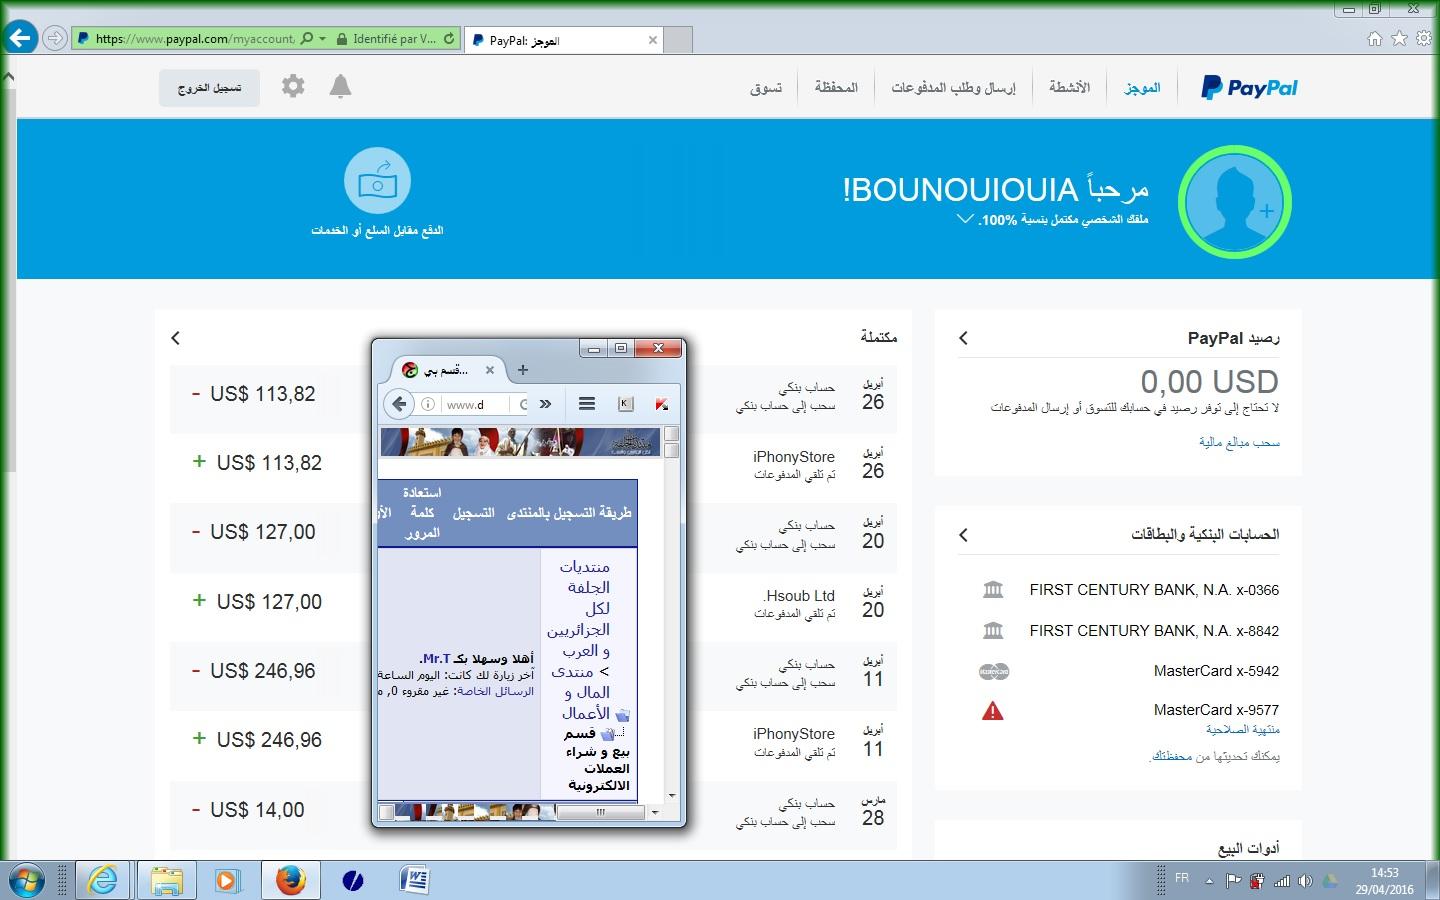Go back in the small Firefox window

(399, 404)
